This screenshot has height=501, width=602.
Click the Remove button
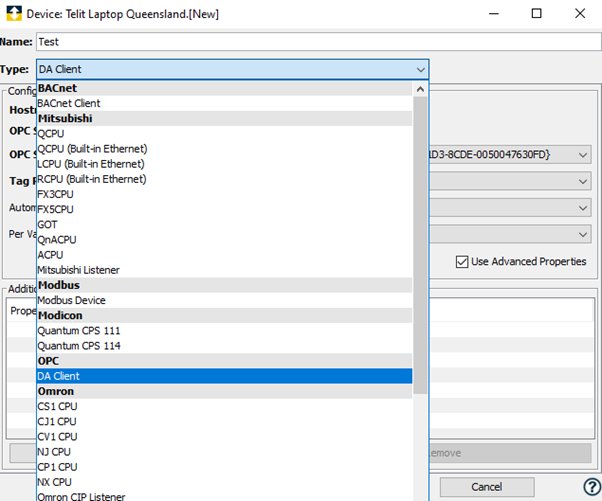[x=511, y=453]
